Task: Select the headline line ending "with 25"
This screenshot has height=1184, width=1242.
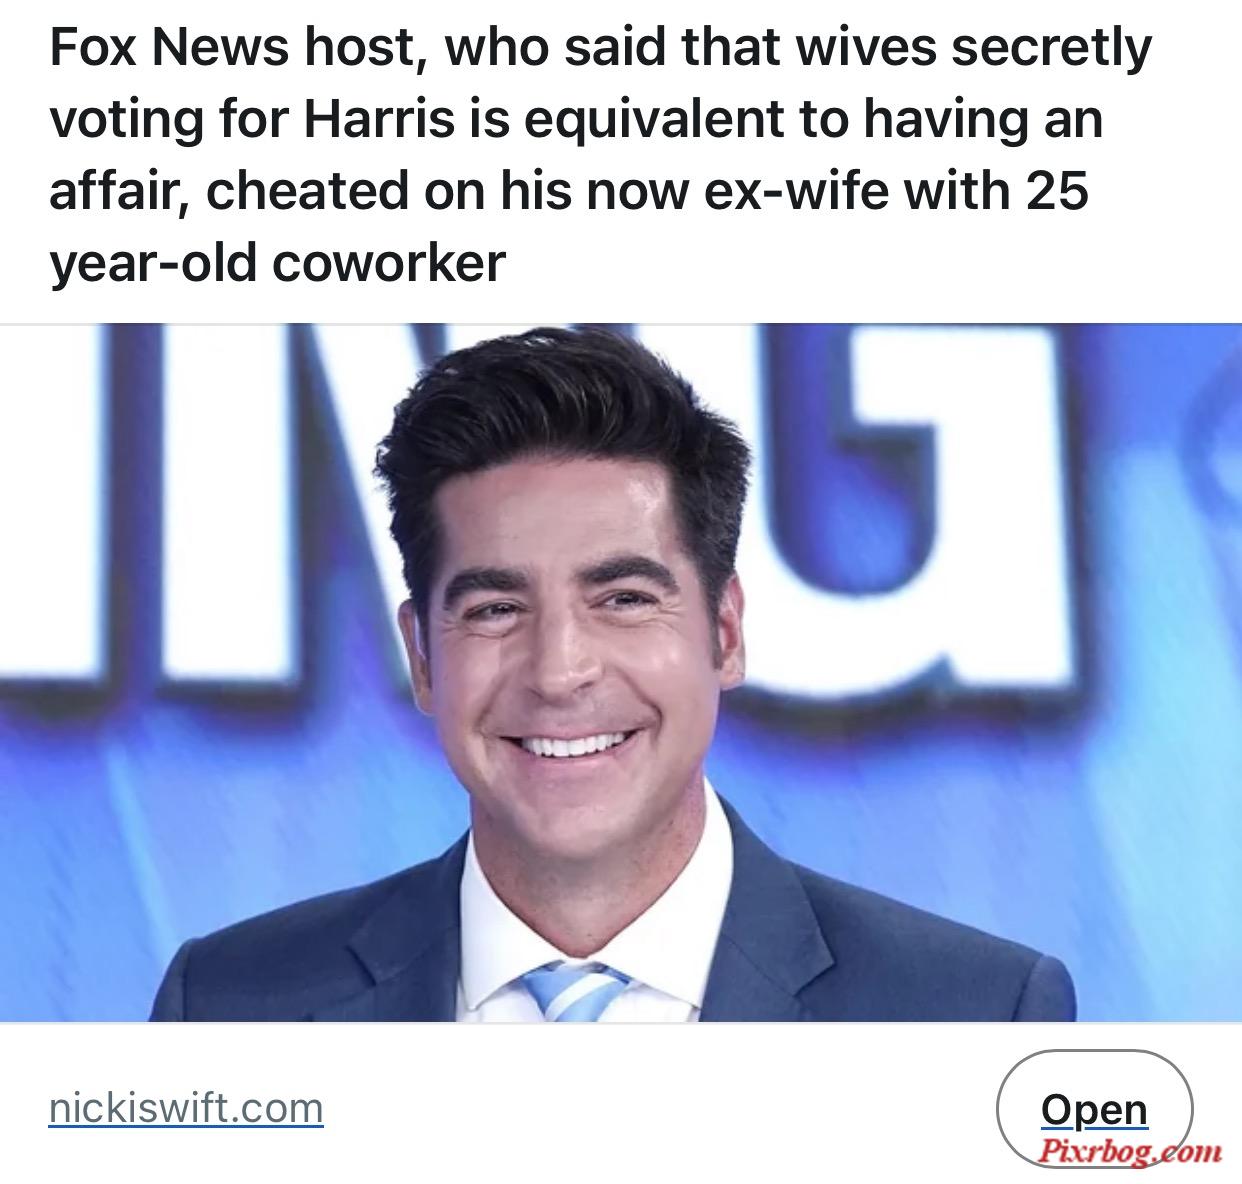Action: point(569,191)
